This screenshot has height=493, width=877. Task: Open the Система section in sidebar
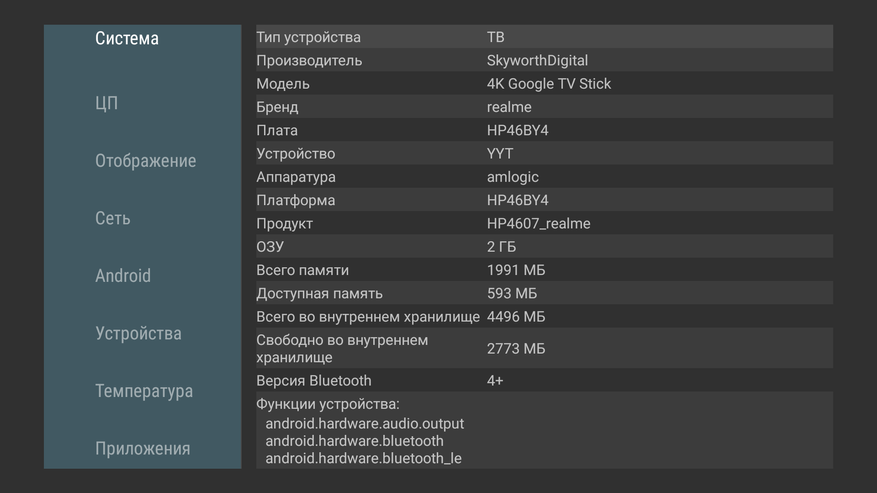[127, 39]
